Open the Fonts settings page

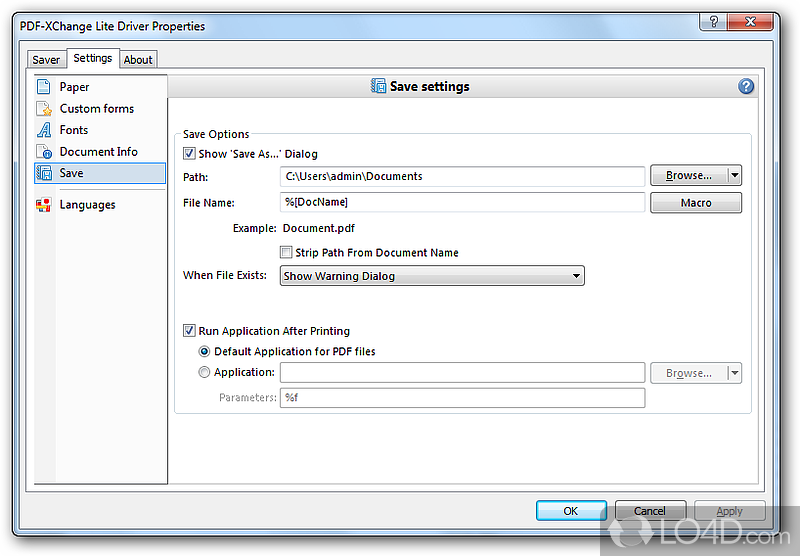(100, 130)
